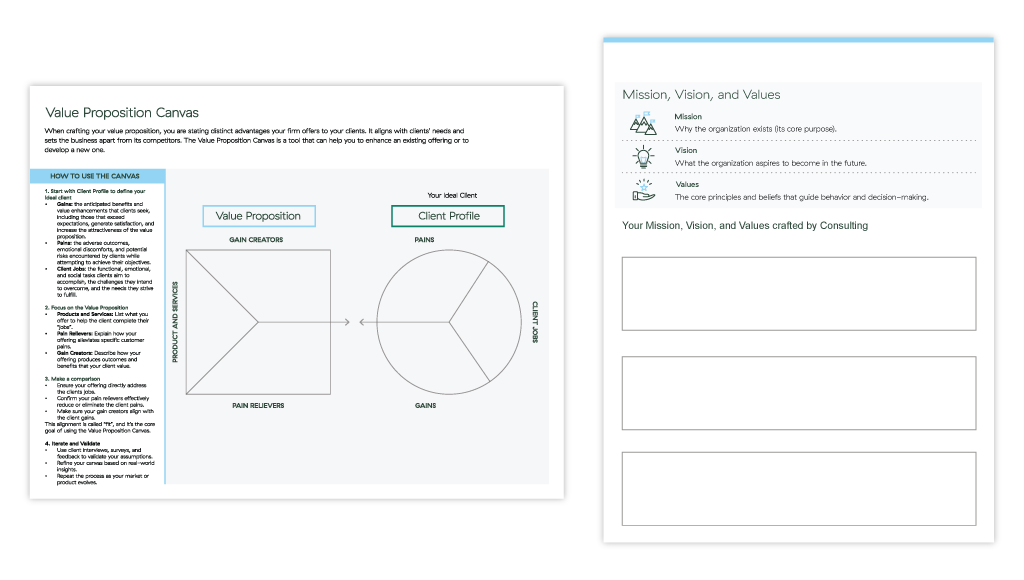The image size is (1024, 580).
Task: Click the Mission, Vision, and Values heading
Action: (701, 95)
